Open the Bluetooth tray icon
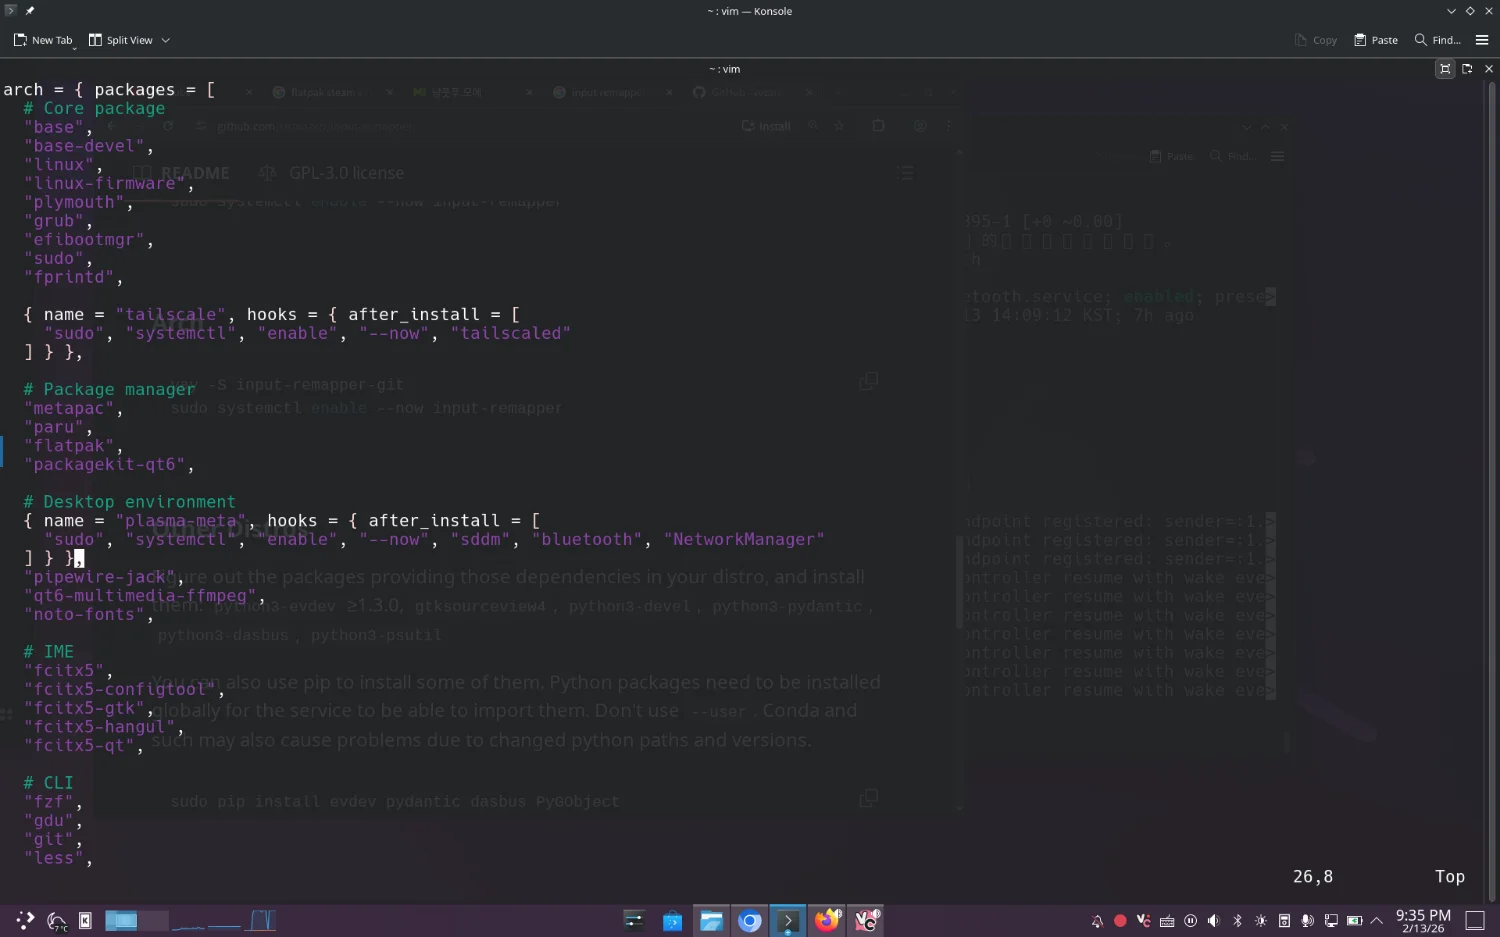The width and height of the screenshot is (1500, 937). 1237,921
